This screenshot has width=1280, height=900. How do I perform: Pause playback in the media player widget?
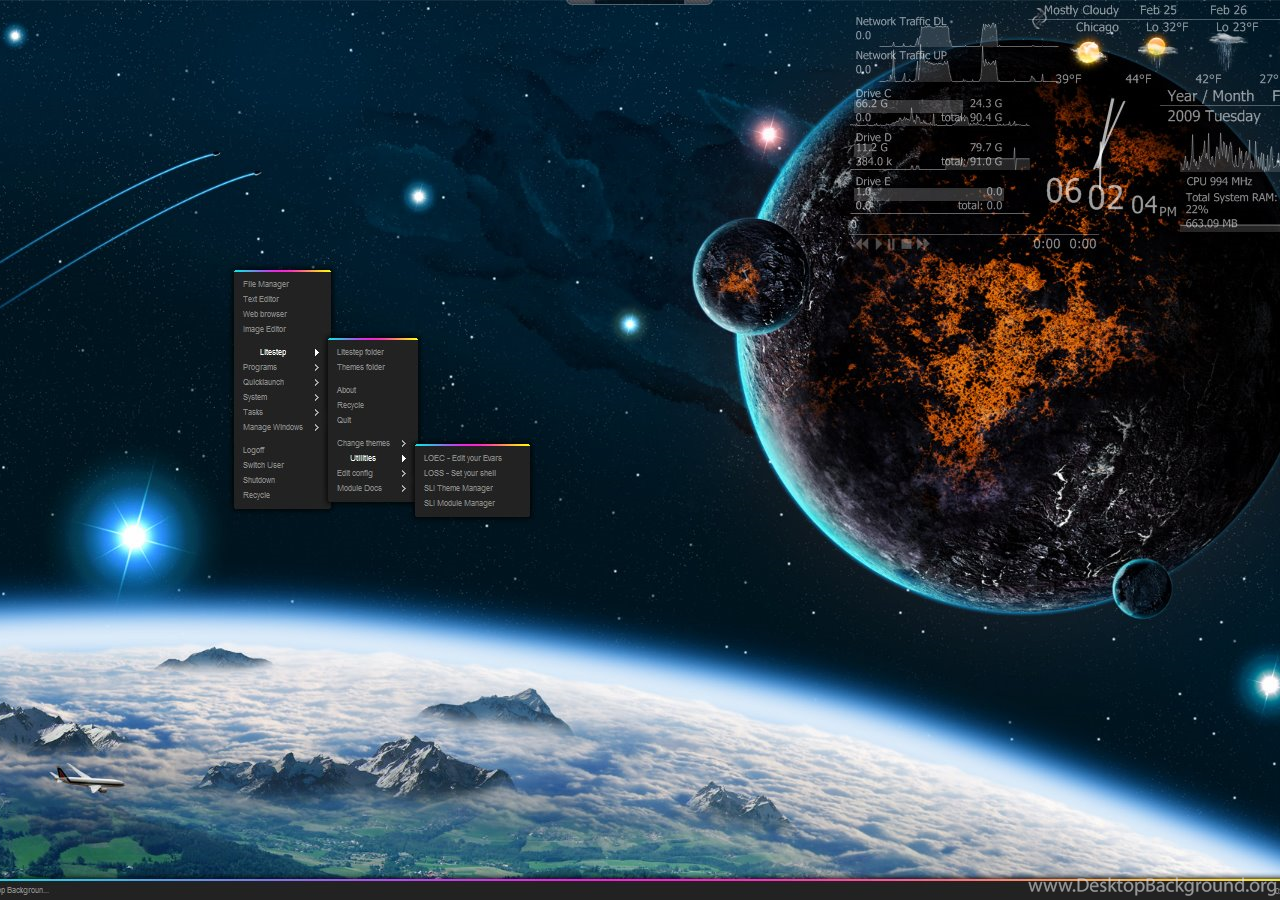point(891,244)
